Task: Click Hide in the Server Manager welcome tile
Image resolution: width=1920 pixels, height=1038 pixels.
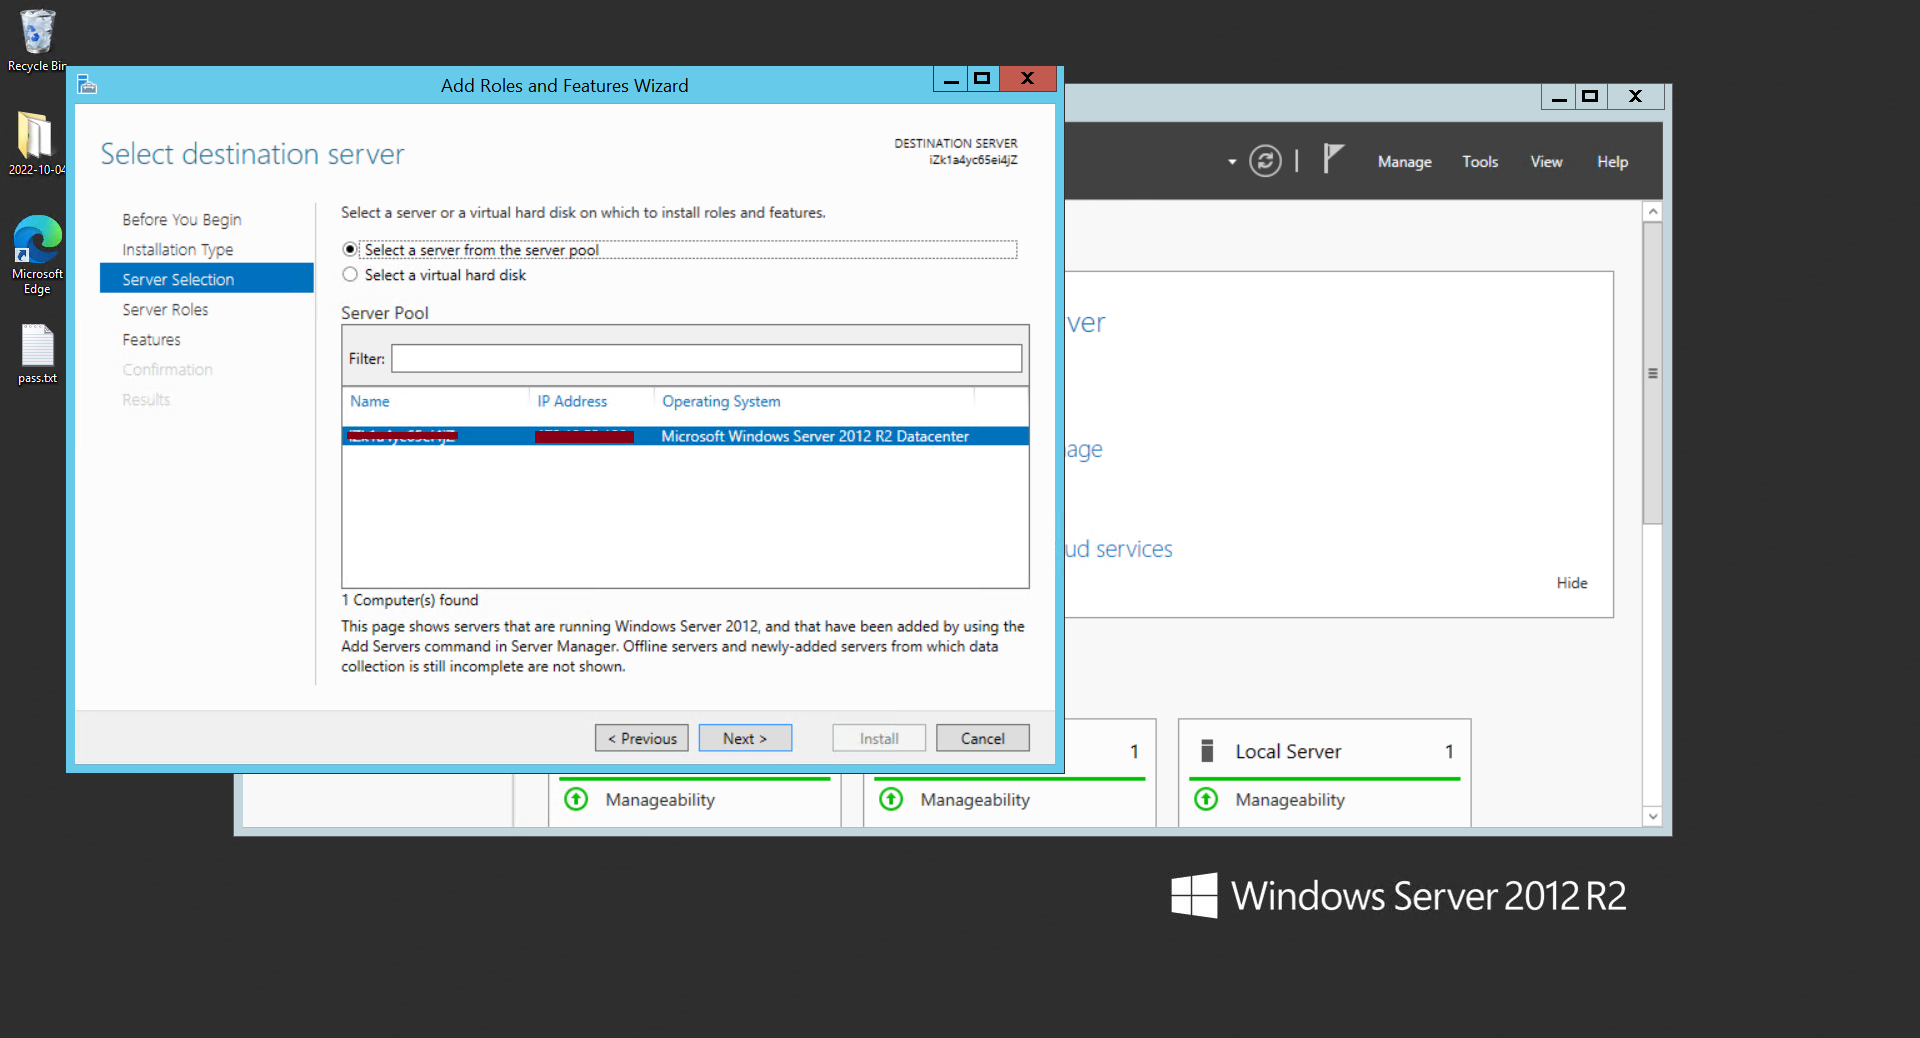Action: coord(1572,583)
